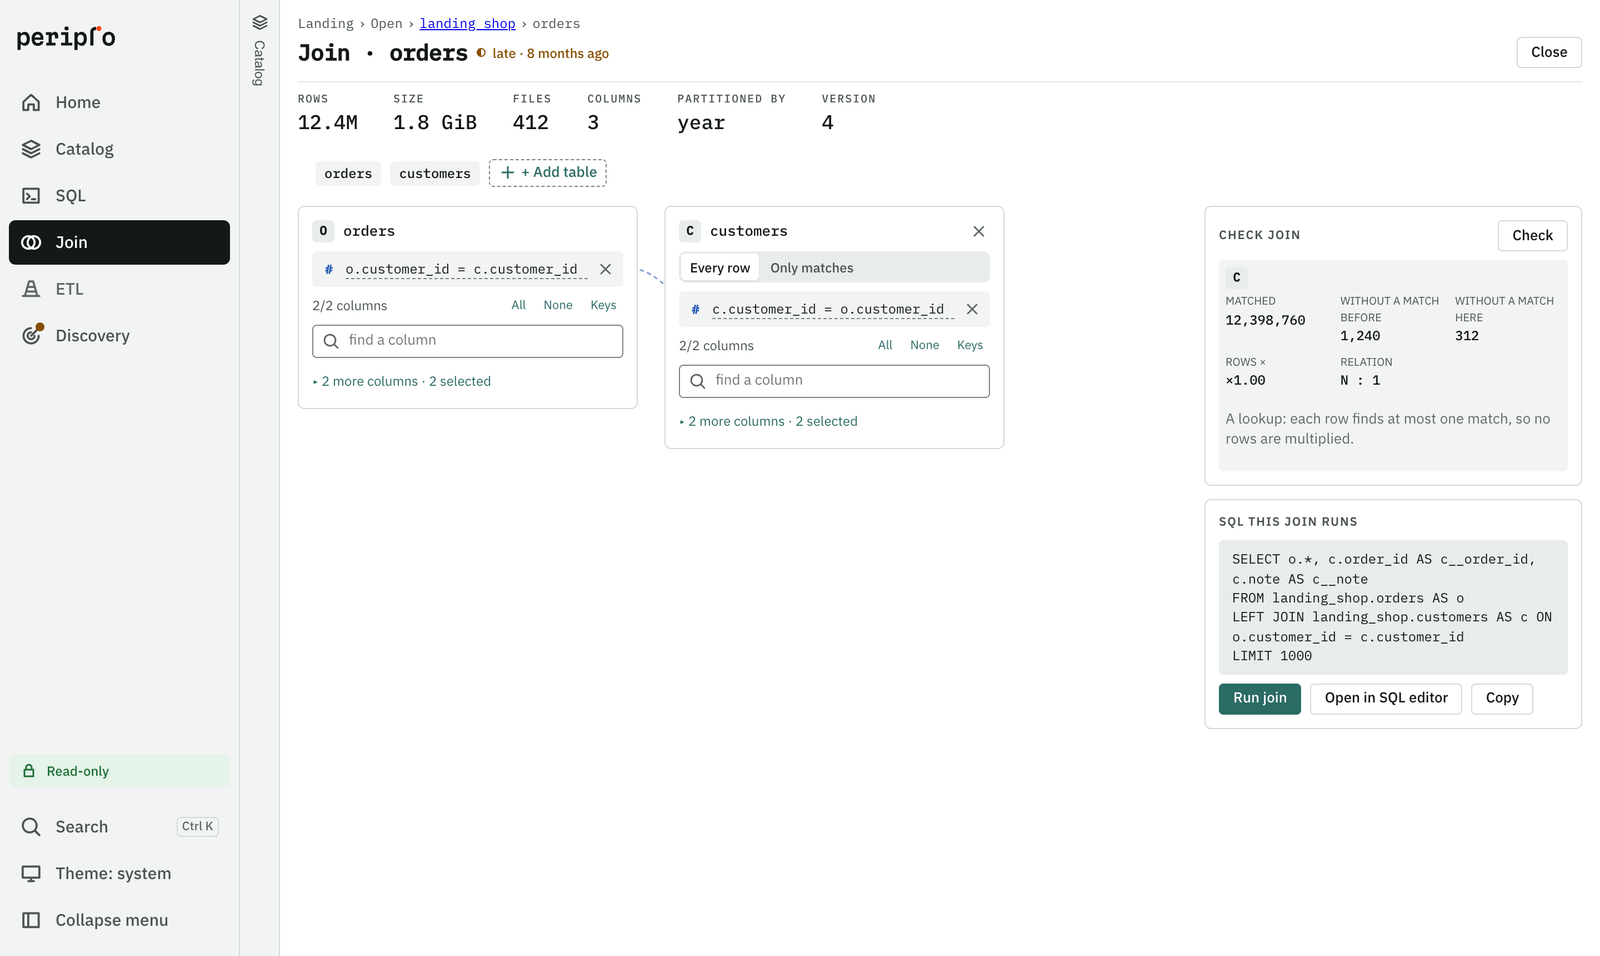Image resolution: width=1600 pixels, height=956 pixels.
Task: Click the Add table button
Action: [548, 172]
